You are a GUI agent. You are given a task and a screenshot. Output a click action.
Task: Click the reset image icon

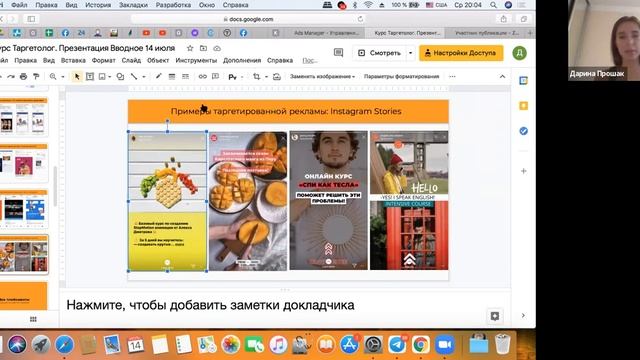(x=277, y=76)
